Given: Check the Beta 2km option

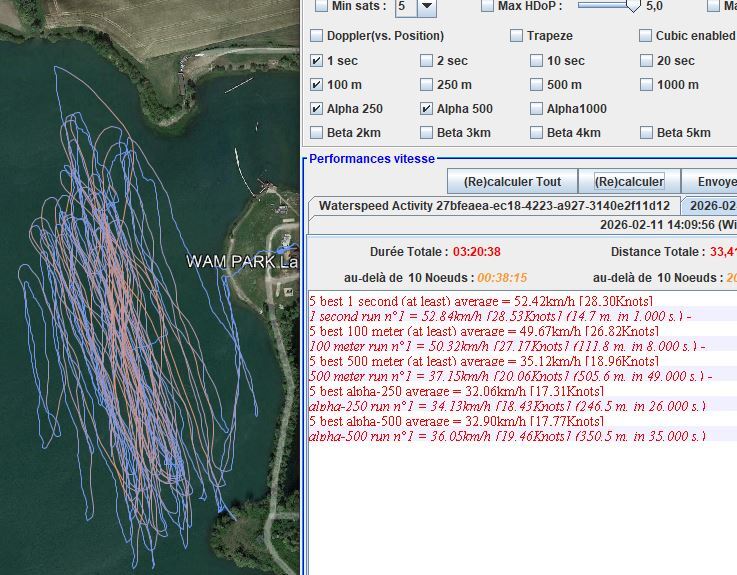Looking at the screenshot, I should click(317, 133).
